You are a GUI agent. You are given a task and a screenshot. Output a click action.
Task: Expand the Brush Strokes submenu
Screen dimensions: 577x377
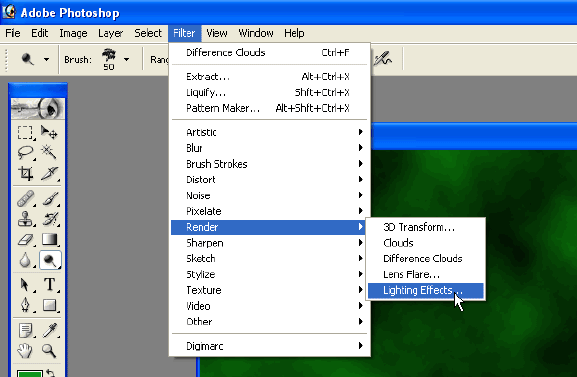point(269,164)
